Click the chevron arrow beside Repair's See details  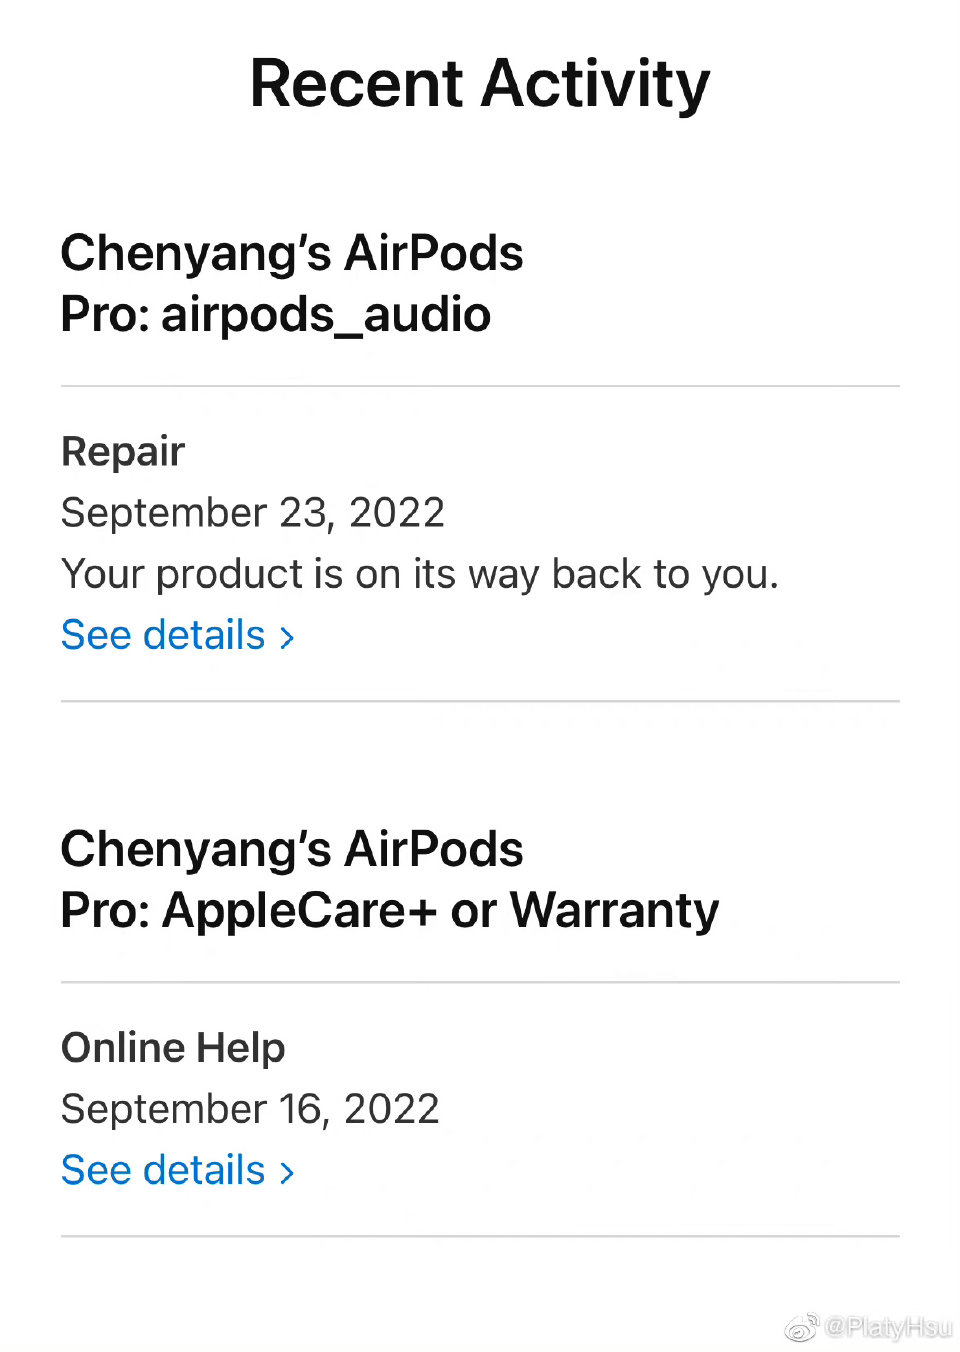pos(287,637)
